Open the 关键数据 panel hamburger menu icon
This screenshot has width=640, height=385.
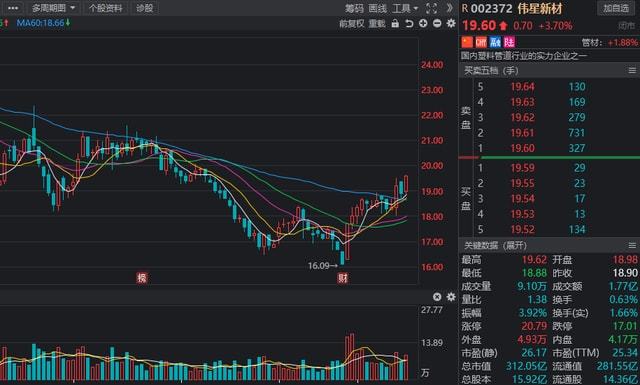(x=632, y=245)
